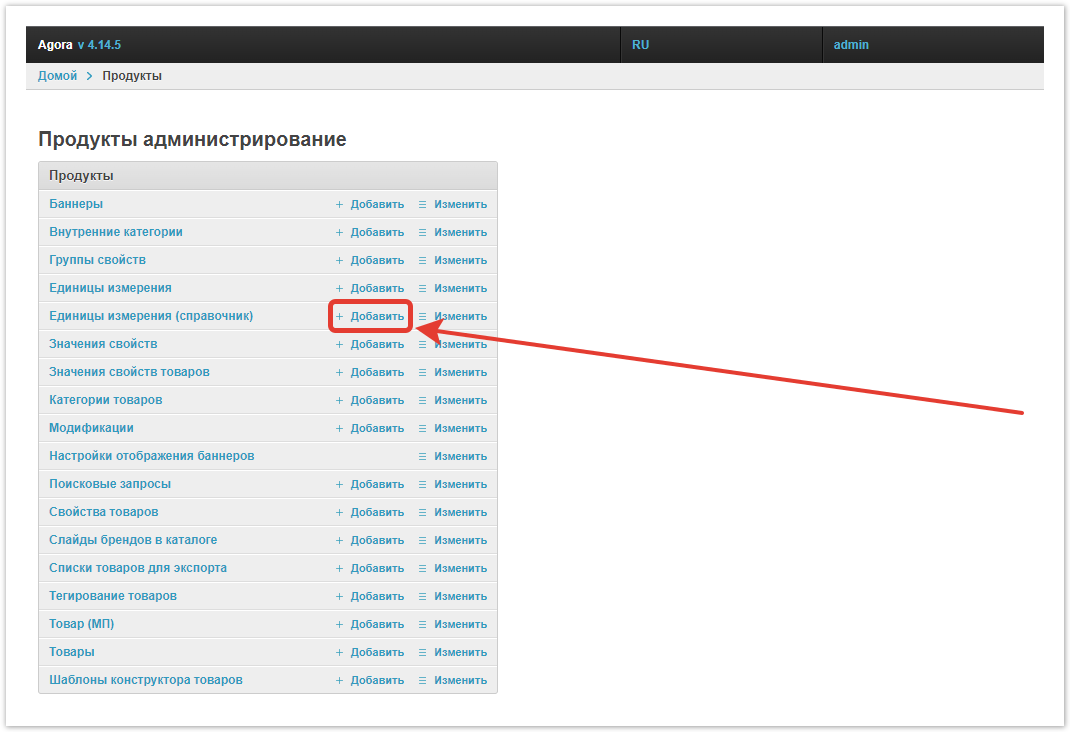Add a new Единицы измерения (справочник) entry
Screen dimensions: 1070x732
coord(376,316)
